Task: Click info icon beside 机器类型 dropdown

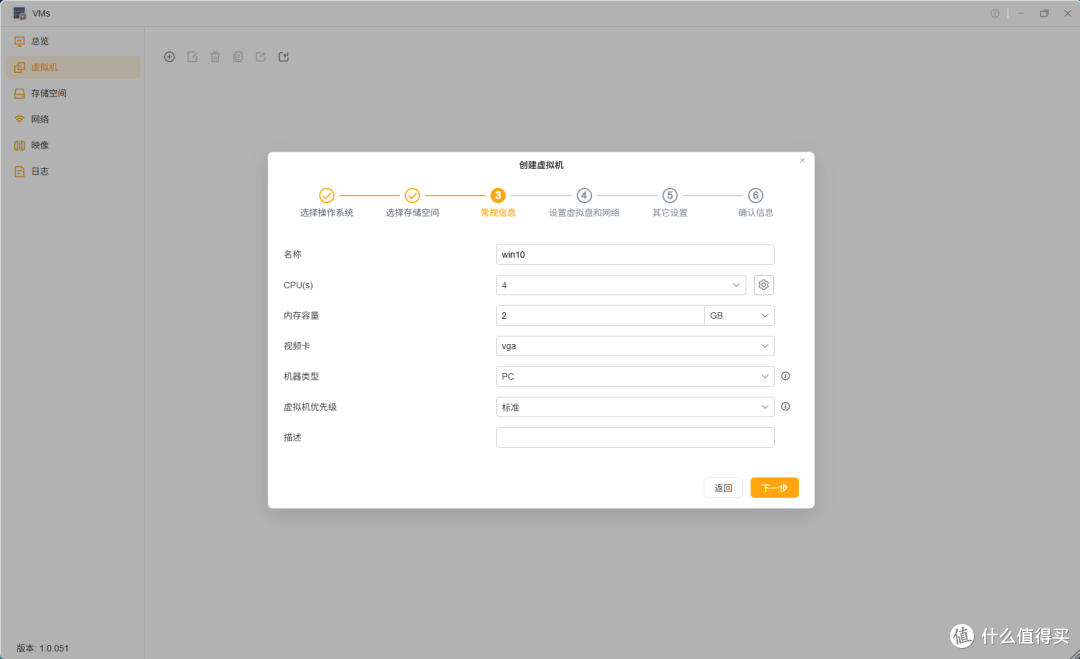Action: (785, 376)
